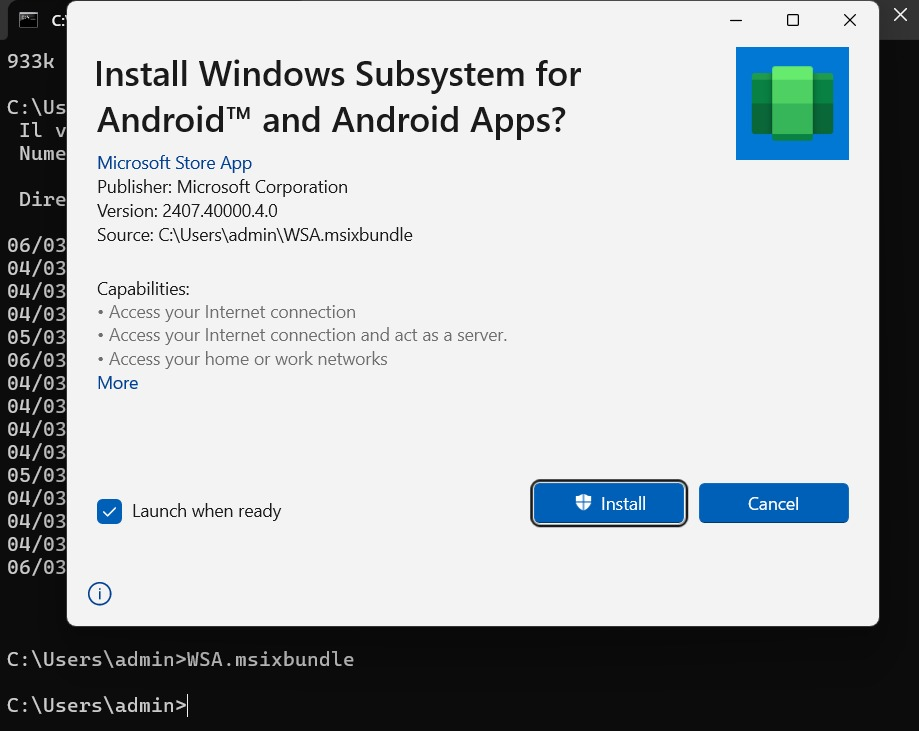Click the Source path C:\Users\admin\WSA.msixbundle text

(x=254, y=235)
